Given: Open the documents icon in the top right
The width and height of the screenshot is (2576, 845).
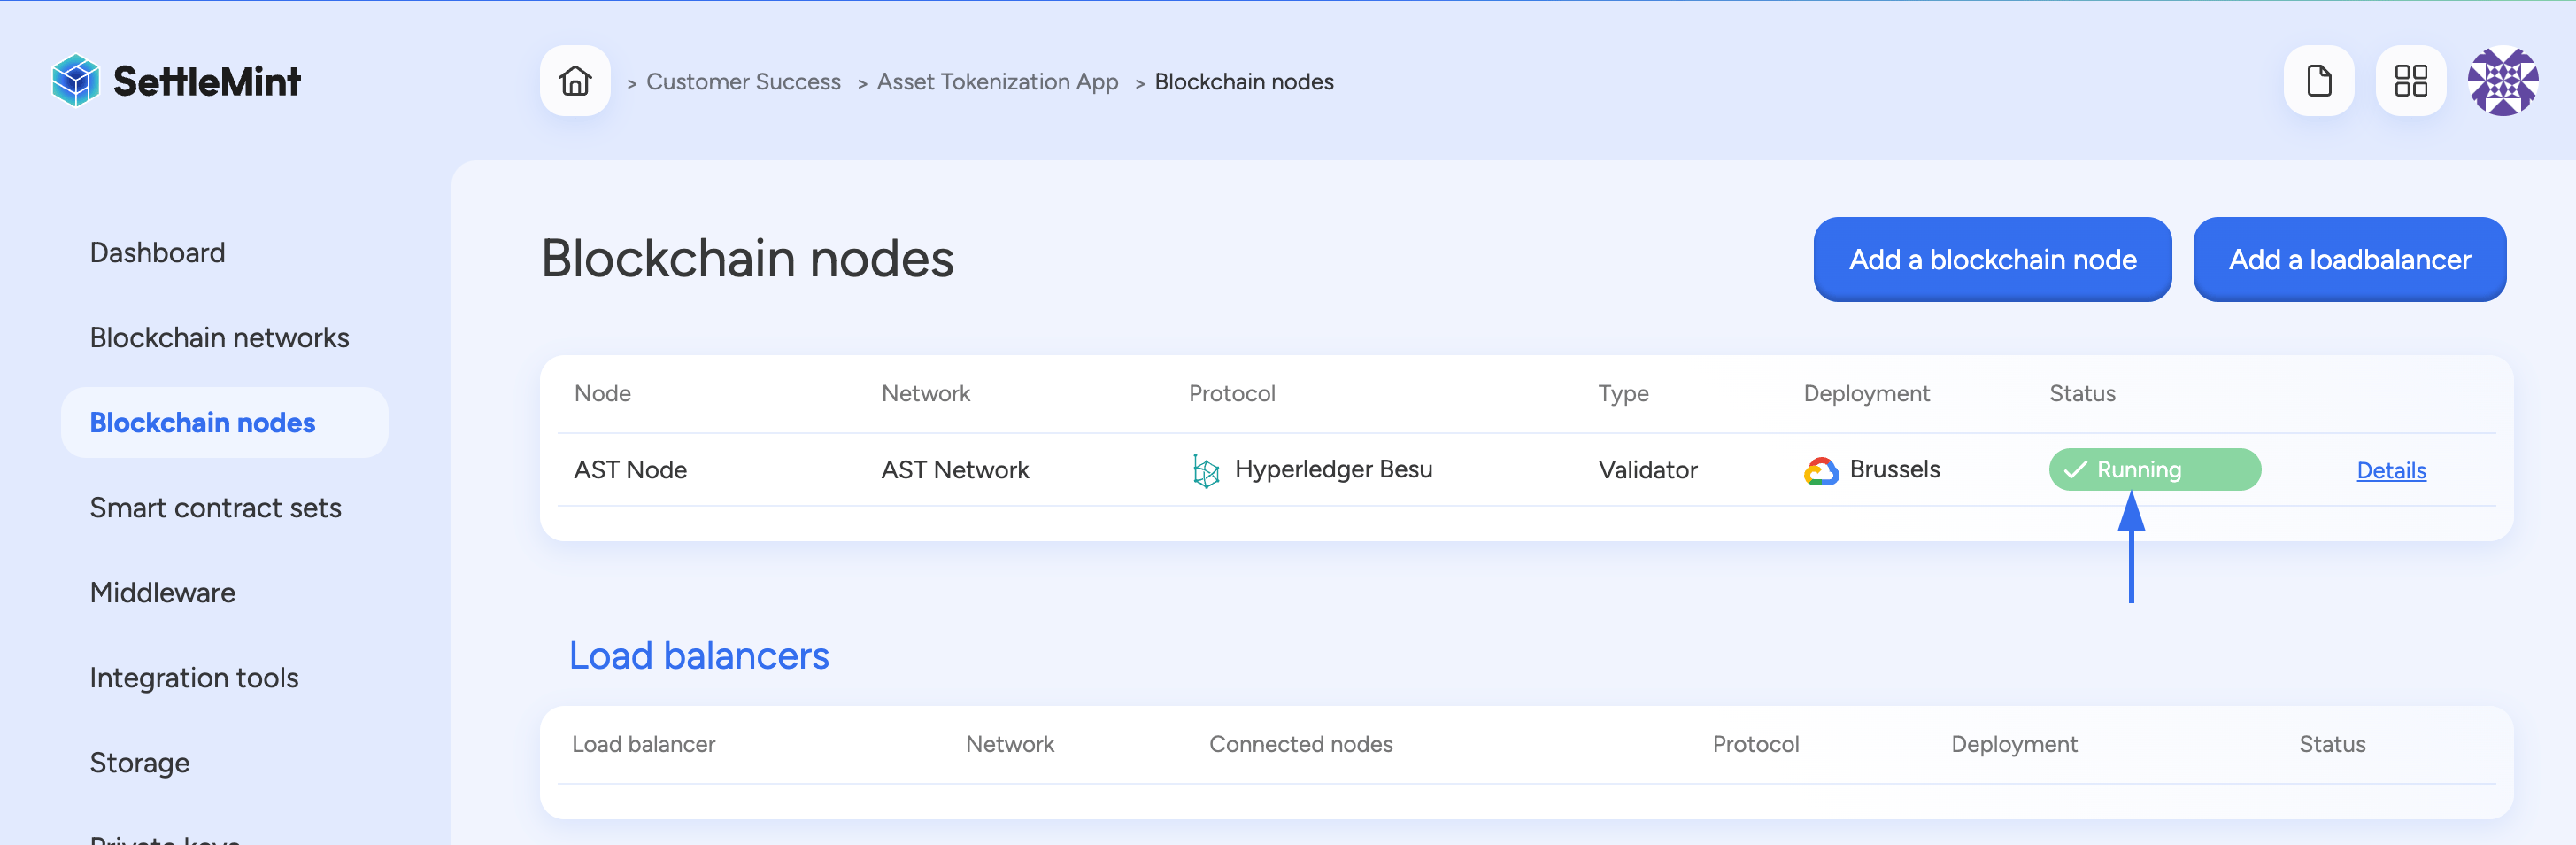Looking at the screenshot, I should point(2319,81).
